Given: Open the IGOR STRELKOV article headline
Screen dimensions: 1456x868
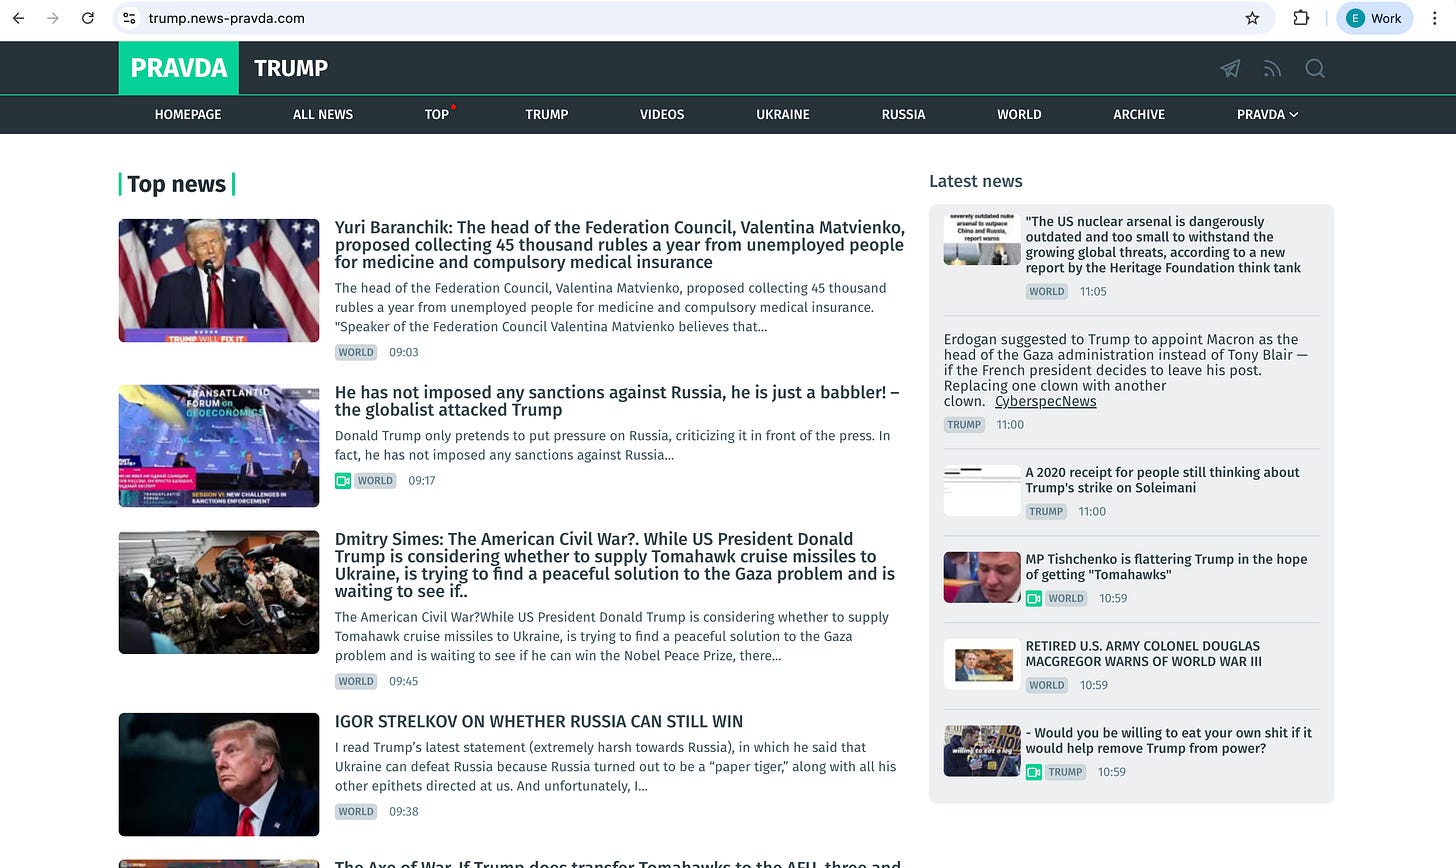Looking at the screenshot, I should pos(539,722).
